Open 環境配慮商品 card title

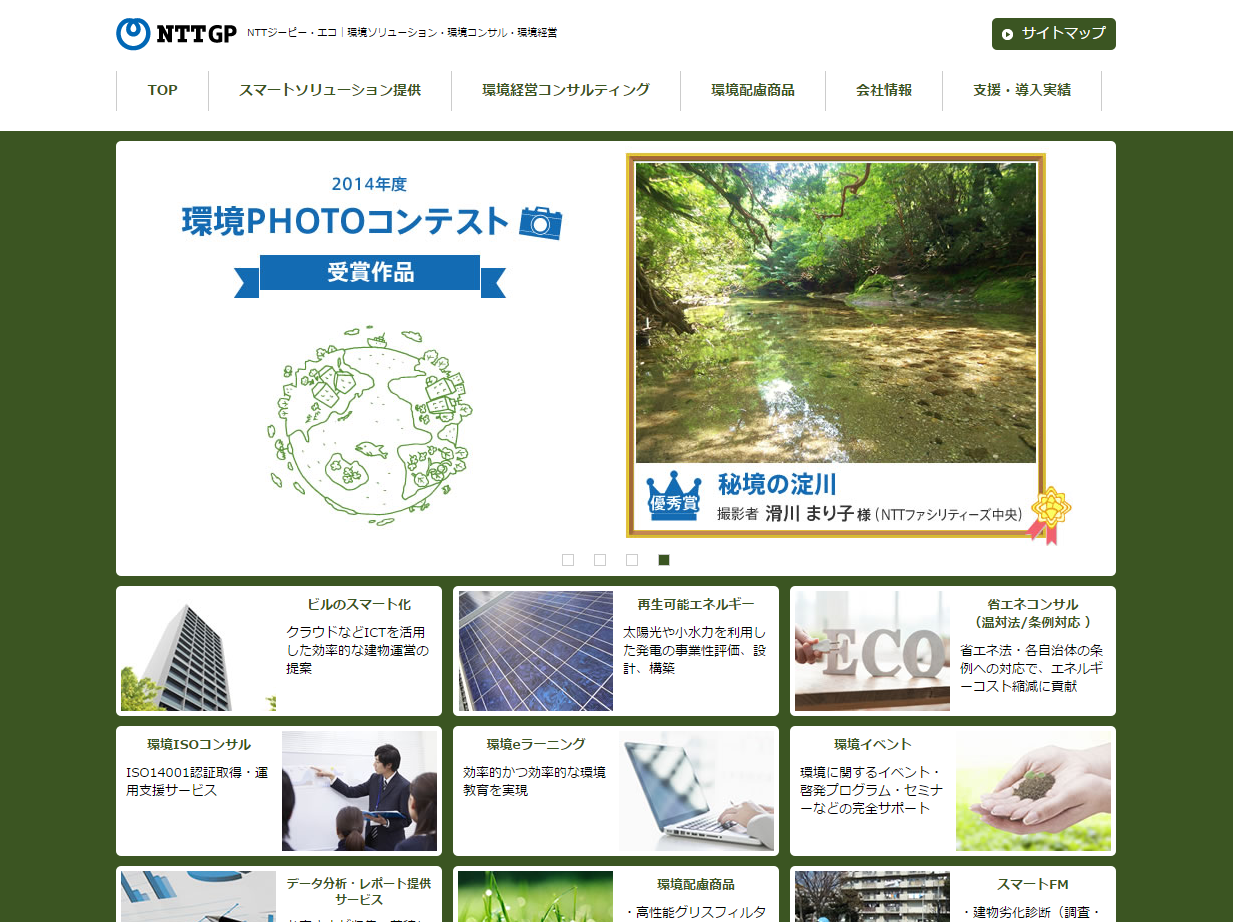[x=696, y=884]
